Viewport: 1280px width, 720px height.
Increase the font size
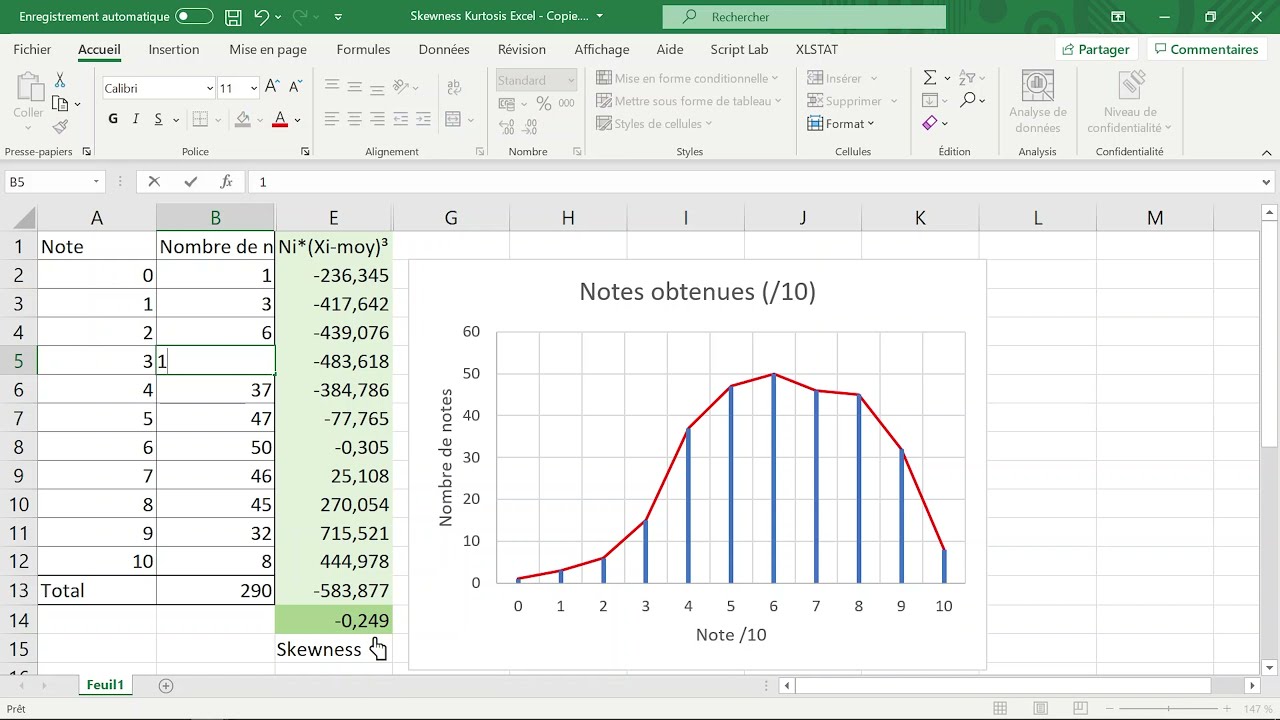[x=272, y=88]
